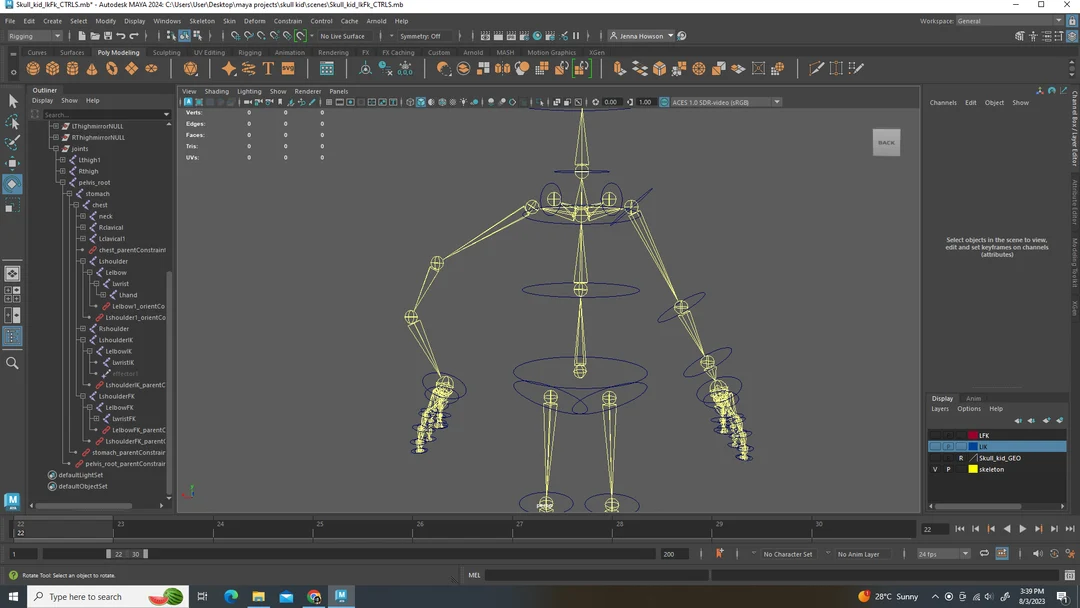Click the SVG import shelf icon
This screenshot has height=608, width=1080.
pos(288,69)
